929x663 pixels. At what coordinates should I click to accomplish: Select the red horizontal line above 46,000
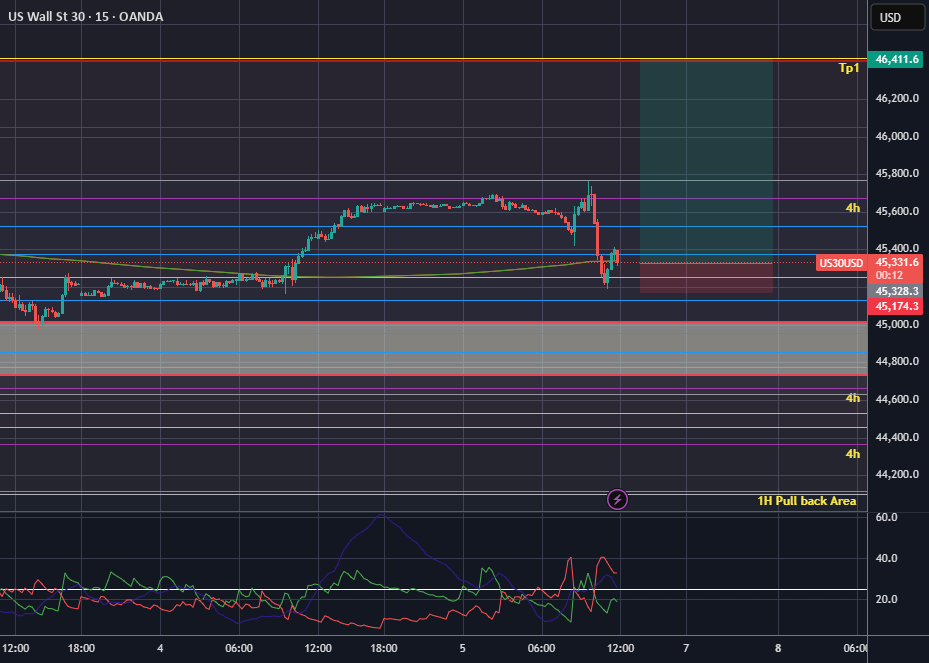[x=433, y=127]
